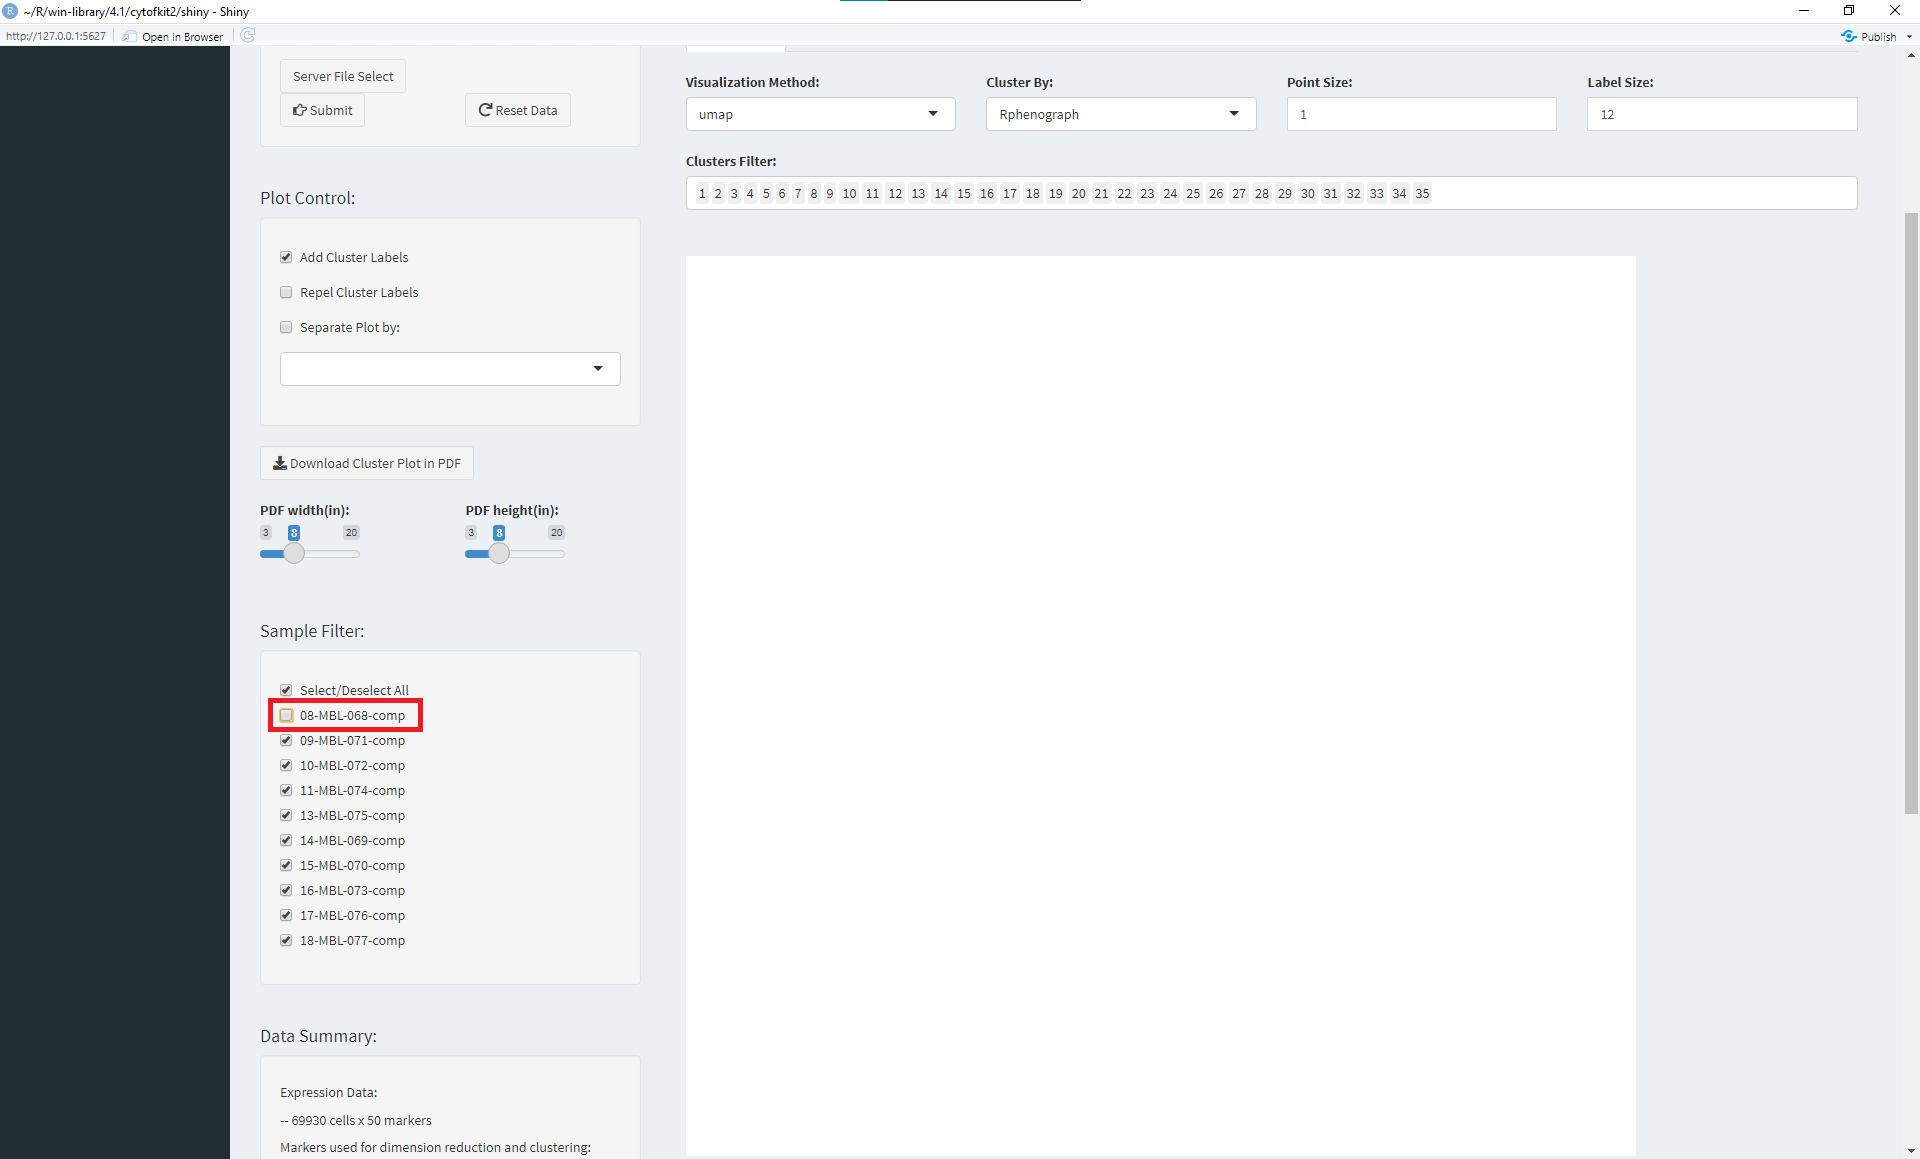1920x1159 pixels.
Task: Click the Submit button
Action: (x=322, y=110)
